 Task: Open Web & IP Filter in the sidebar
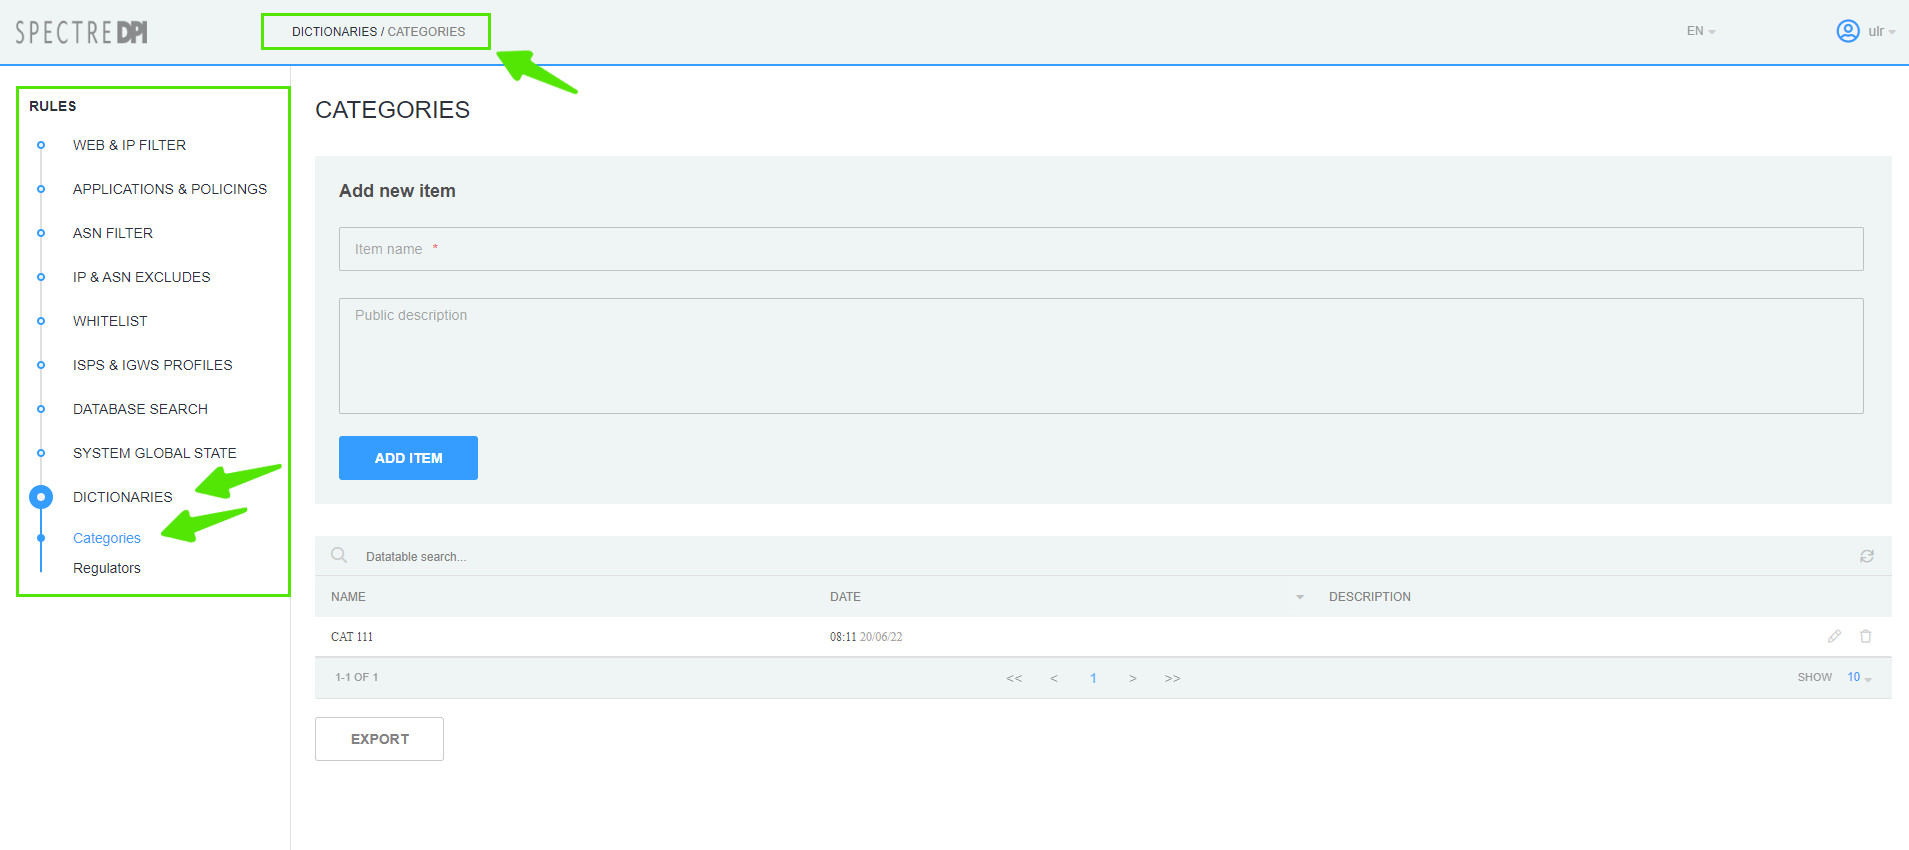pos(129,145)
